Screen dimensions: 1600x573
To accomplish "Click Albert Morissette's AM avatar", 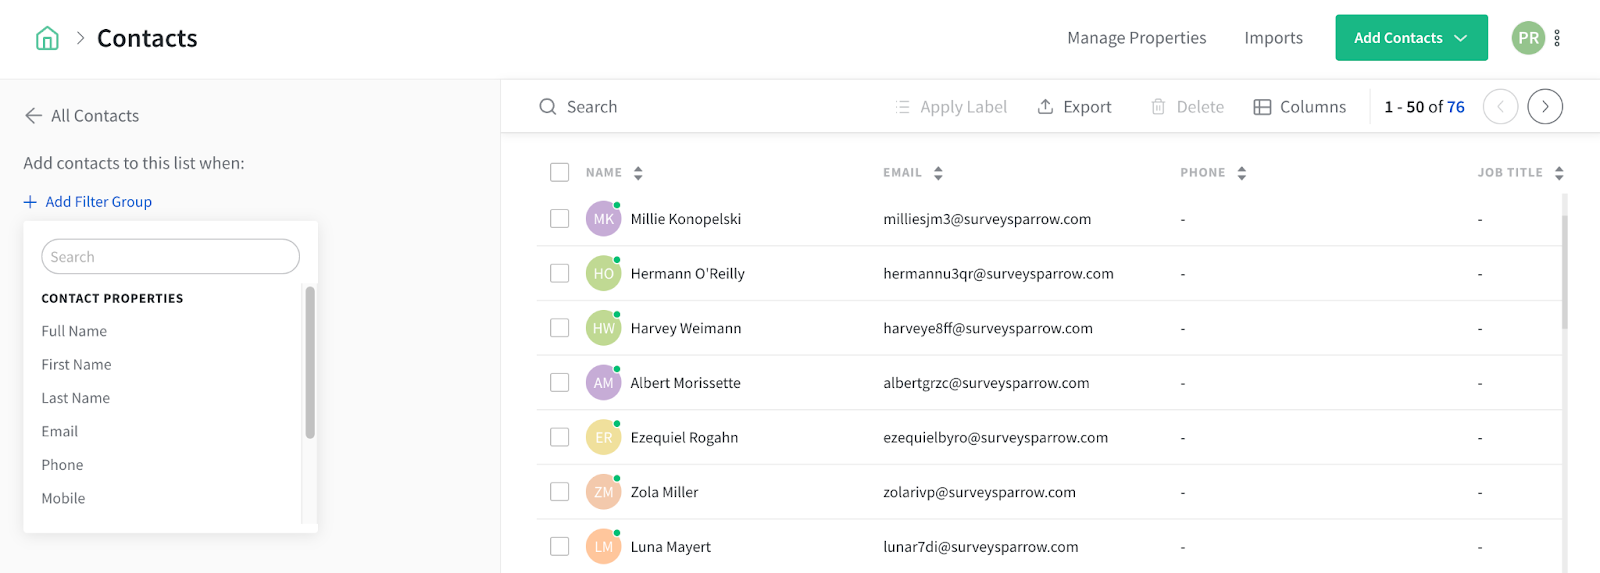I will pyautogui.click(x=604, y=383).
